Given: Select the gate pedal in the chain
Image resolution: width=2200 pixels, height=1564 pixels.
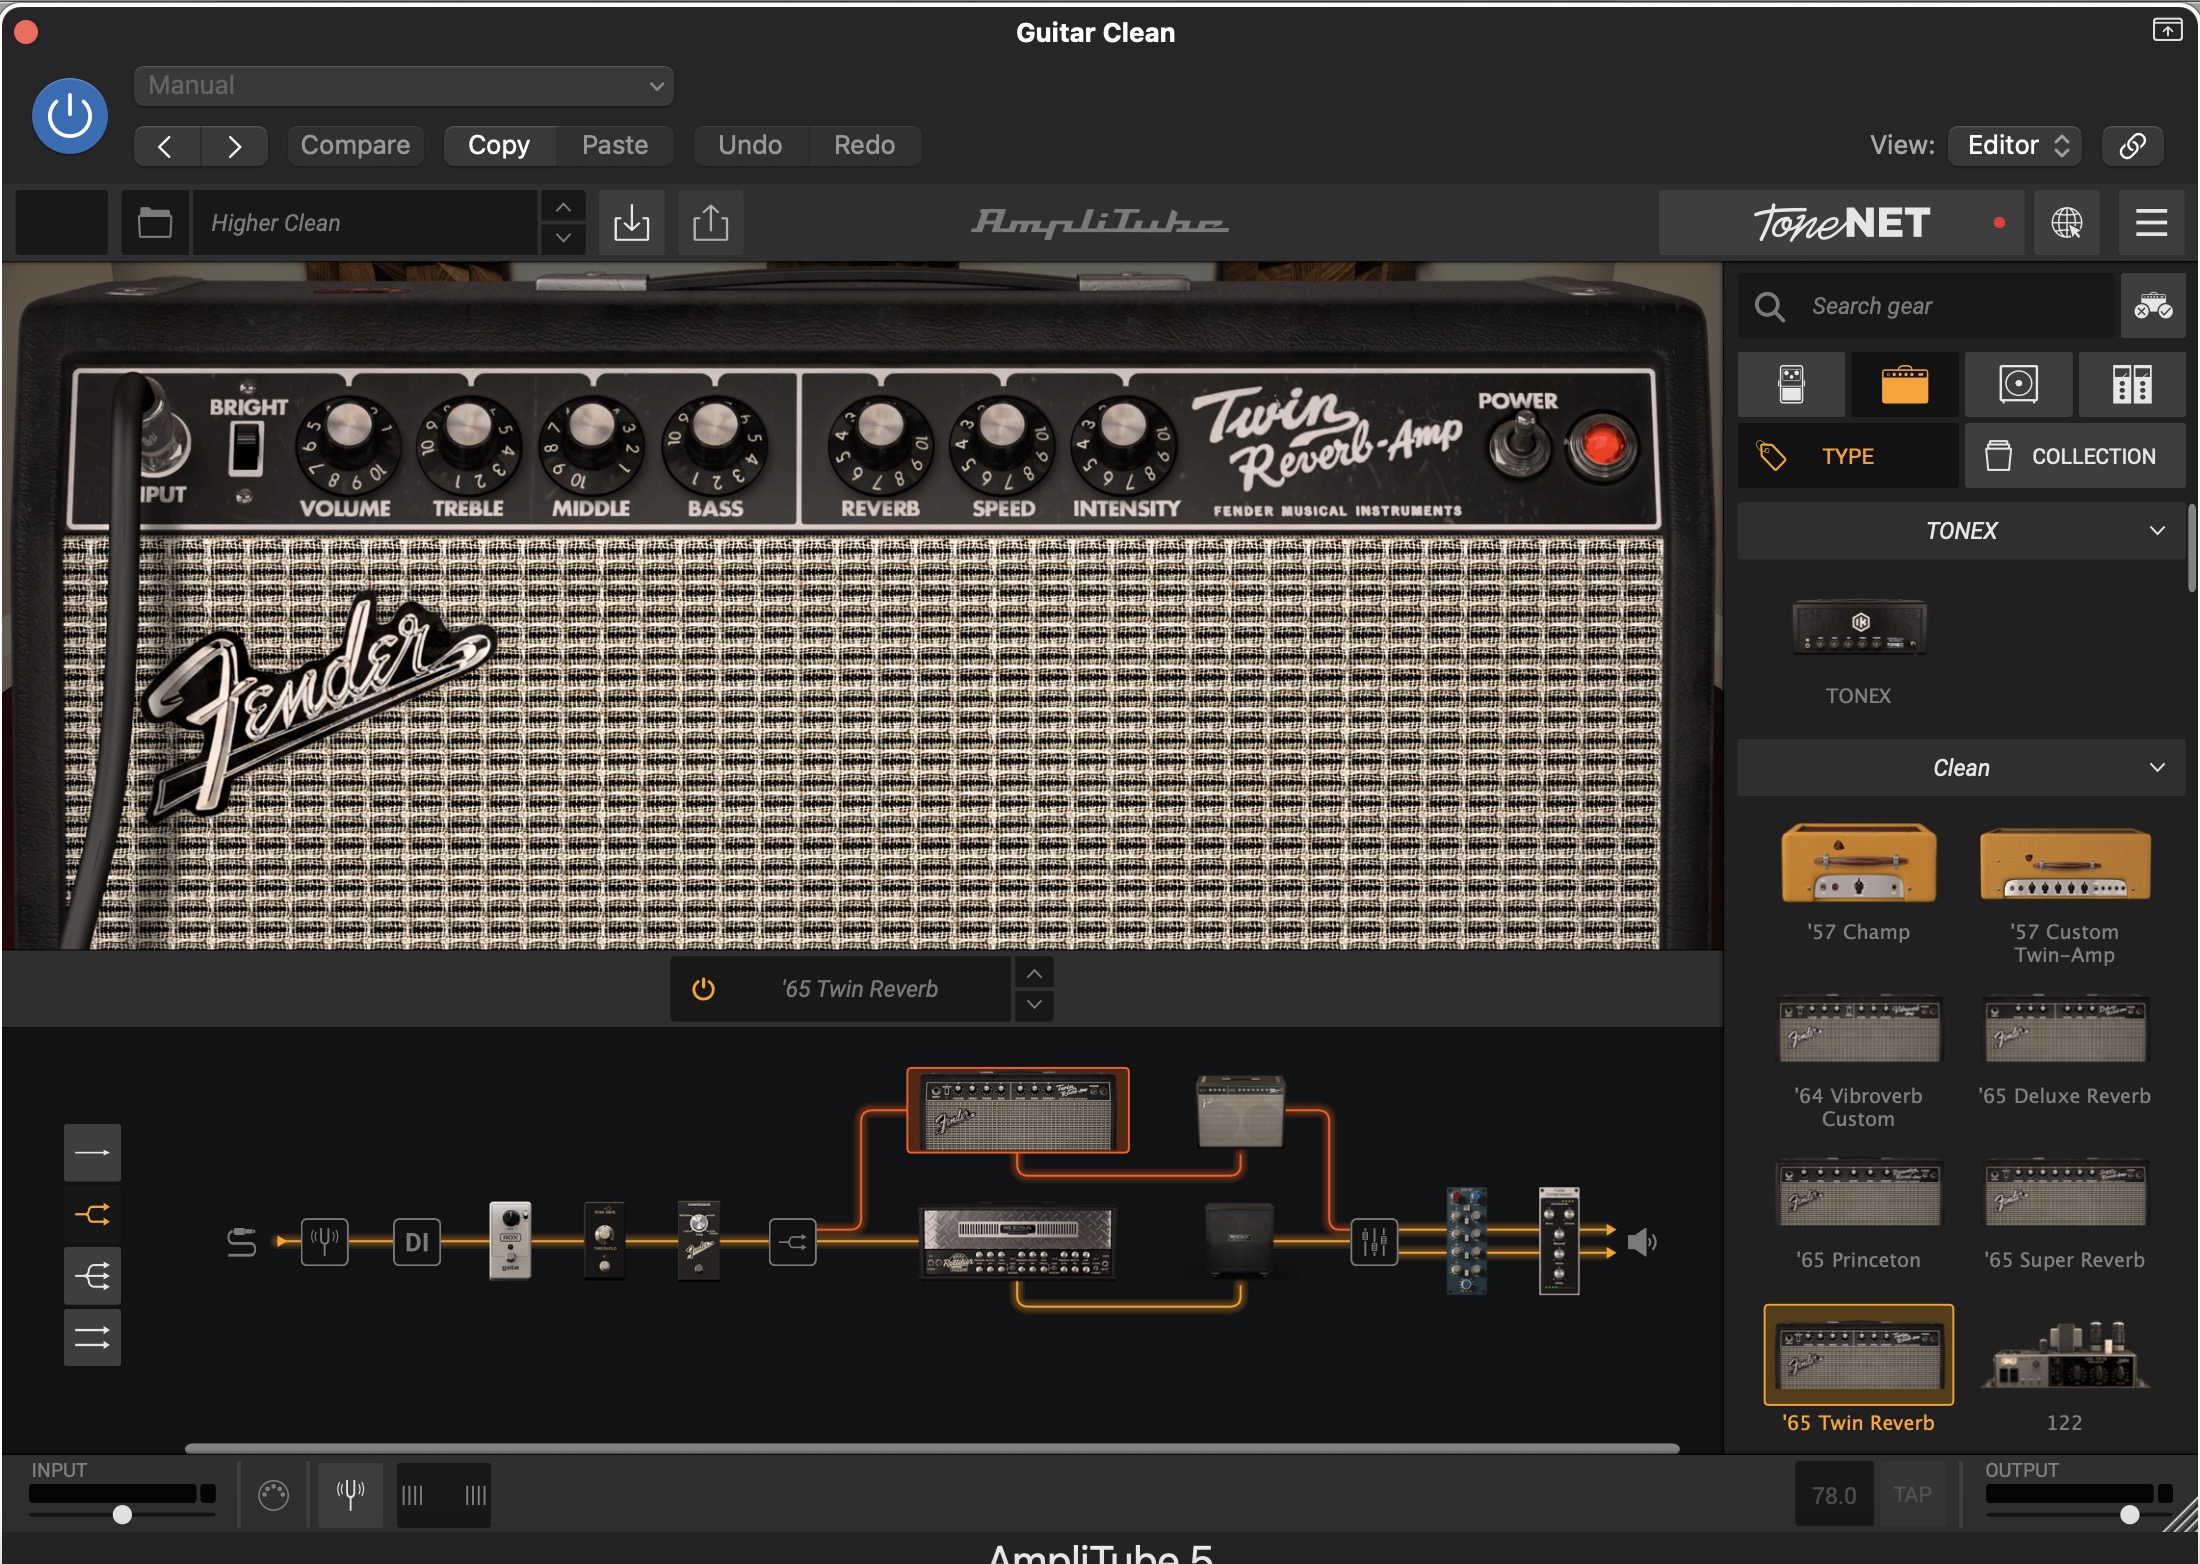Looking at the screenshot, I should click(510, 1240).
